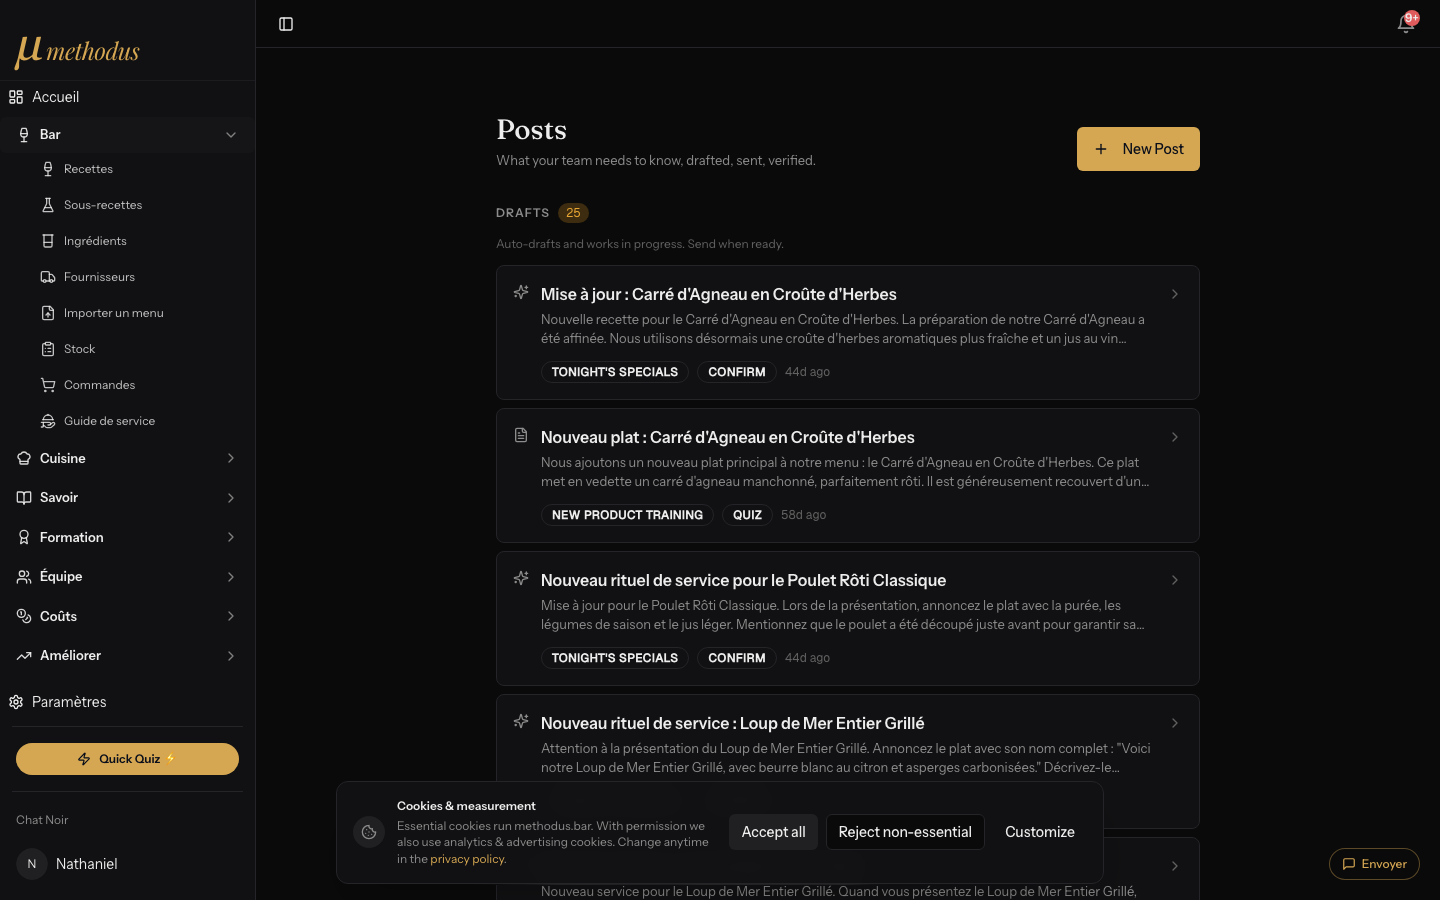The image size is (1440, 900).
Task: Open draft Nouveau plat Carré d'Agneau
Action: coord(848,475)
